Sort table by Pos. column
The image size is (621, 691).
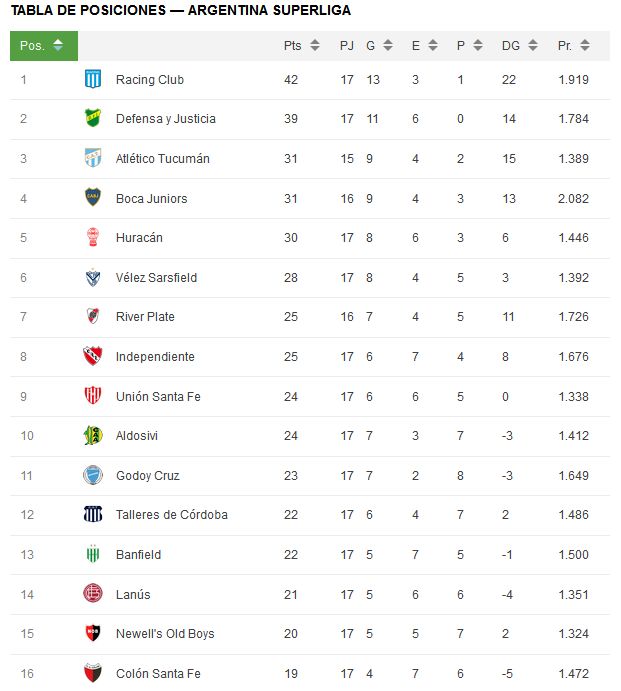coord(44,45)
